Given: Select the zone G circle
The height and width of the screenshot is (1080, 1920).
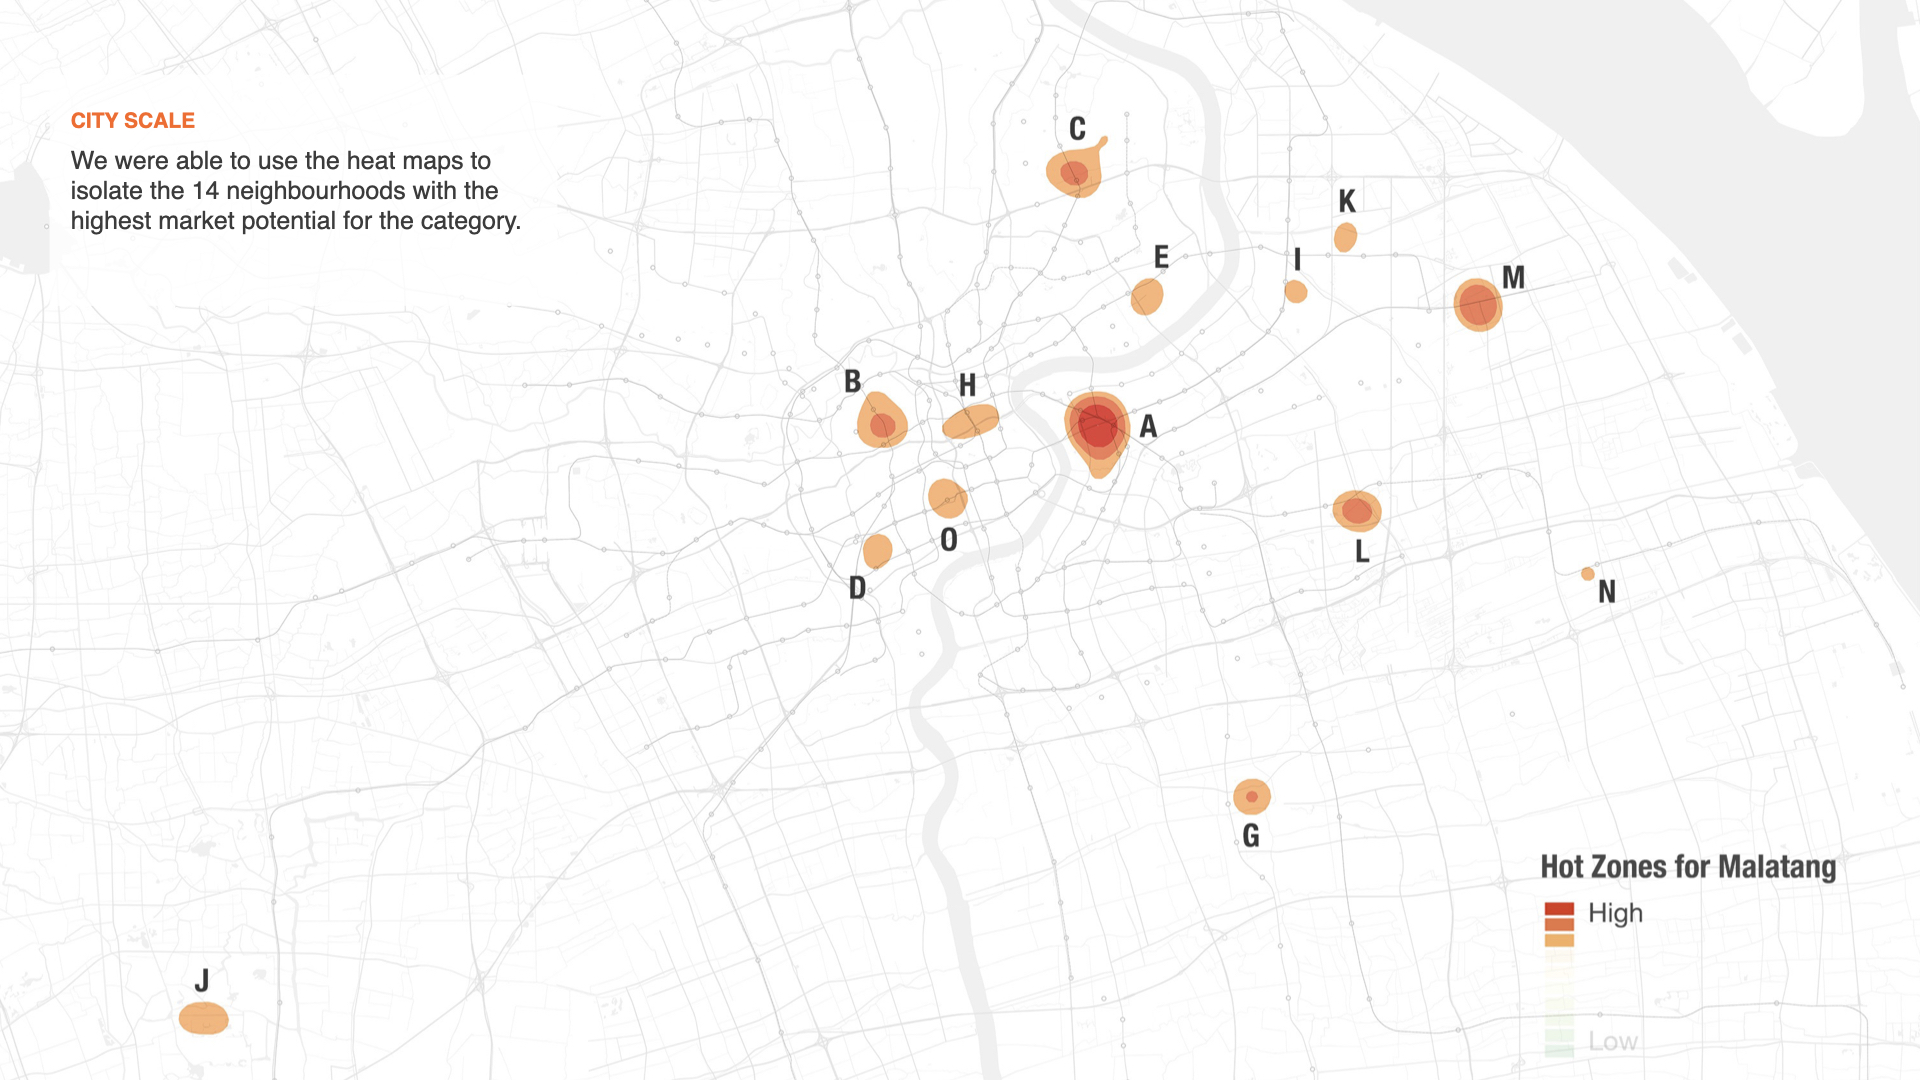Looking at the screenshot, I should pyautogui.click(x=1251, y=797).
